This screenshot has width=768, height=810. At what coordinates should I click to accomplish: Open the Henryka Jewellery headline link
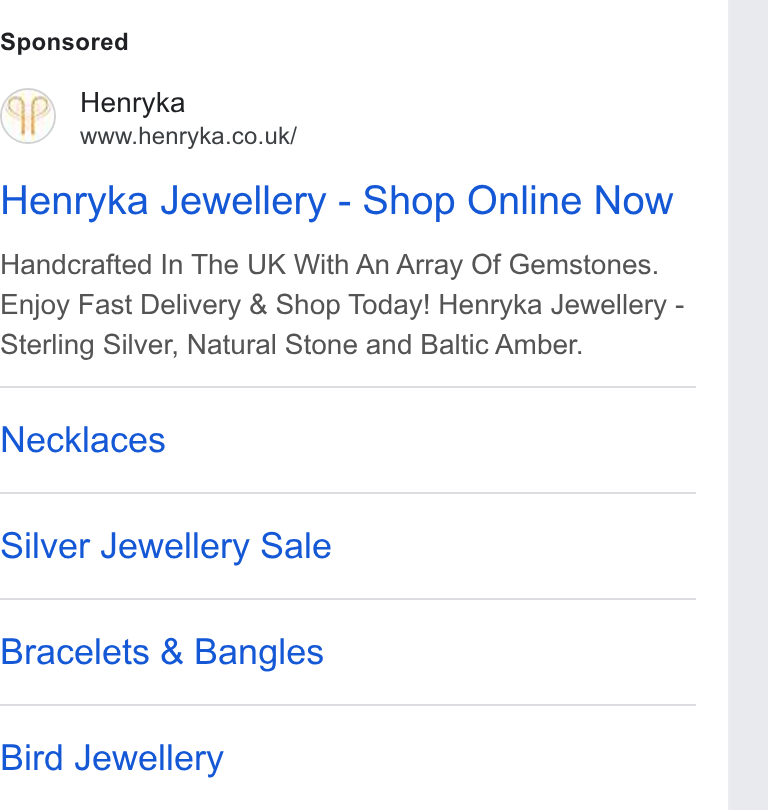pos(337,201)
